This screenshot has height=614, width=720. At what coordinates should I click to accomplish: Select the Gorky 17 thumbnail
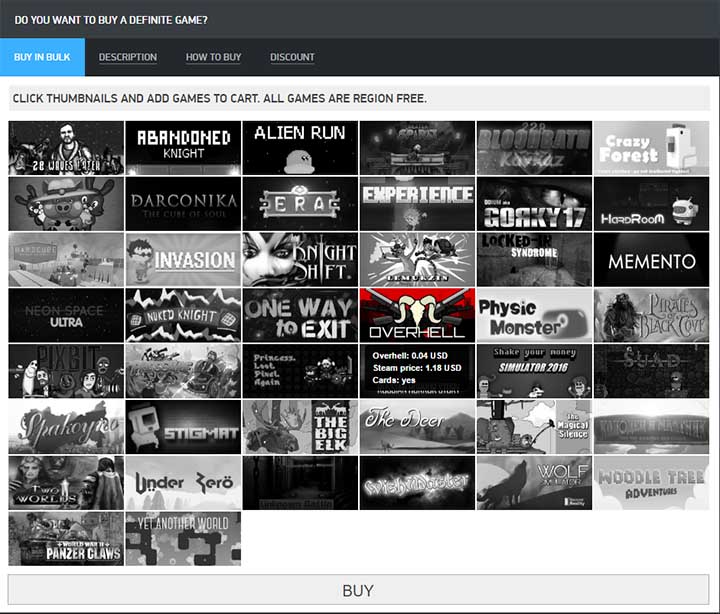tap(534, 204)
